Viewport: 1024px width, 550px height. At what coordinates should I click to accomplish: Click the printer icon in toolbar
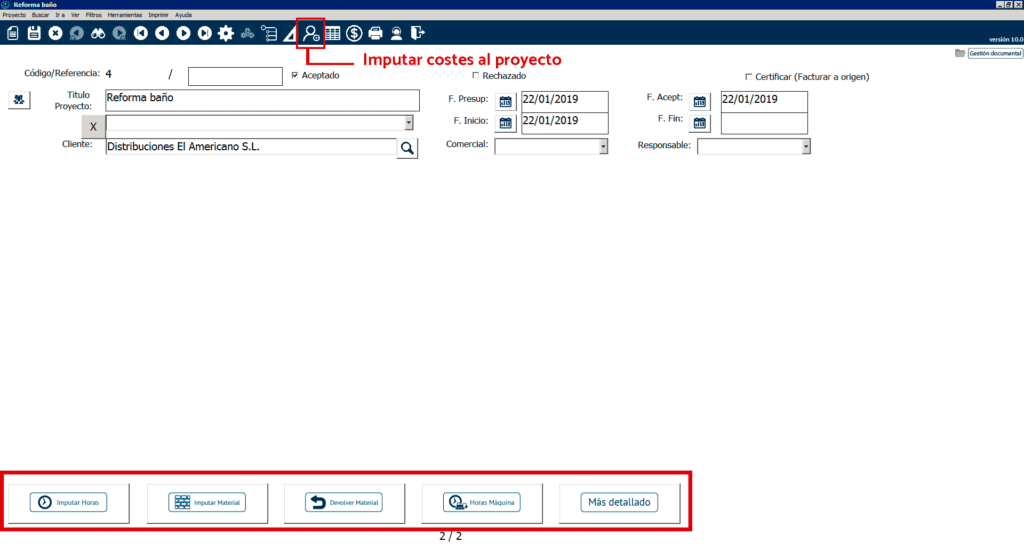(x=375, y=33)
